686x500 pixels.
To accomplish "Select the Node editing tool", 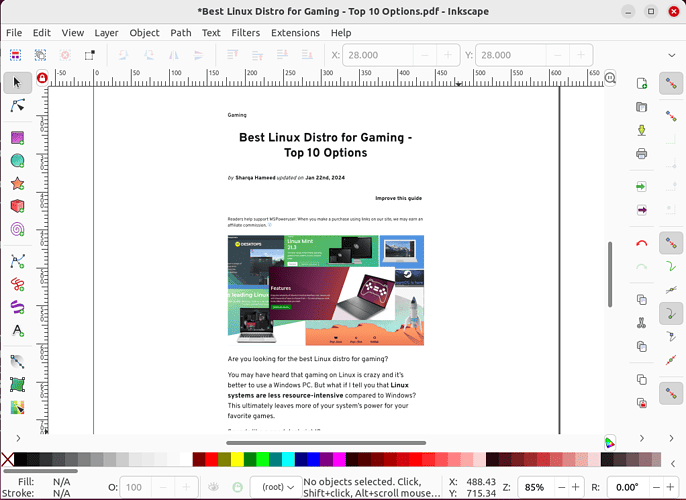I will 17,106.
